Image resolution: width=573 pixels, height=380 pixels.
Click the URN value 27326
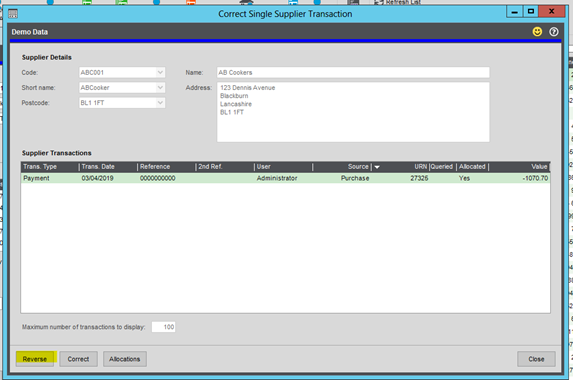click(419, 178)
